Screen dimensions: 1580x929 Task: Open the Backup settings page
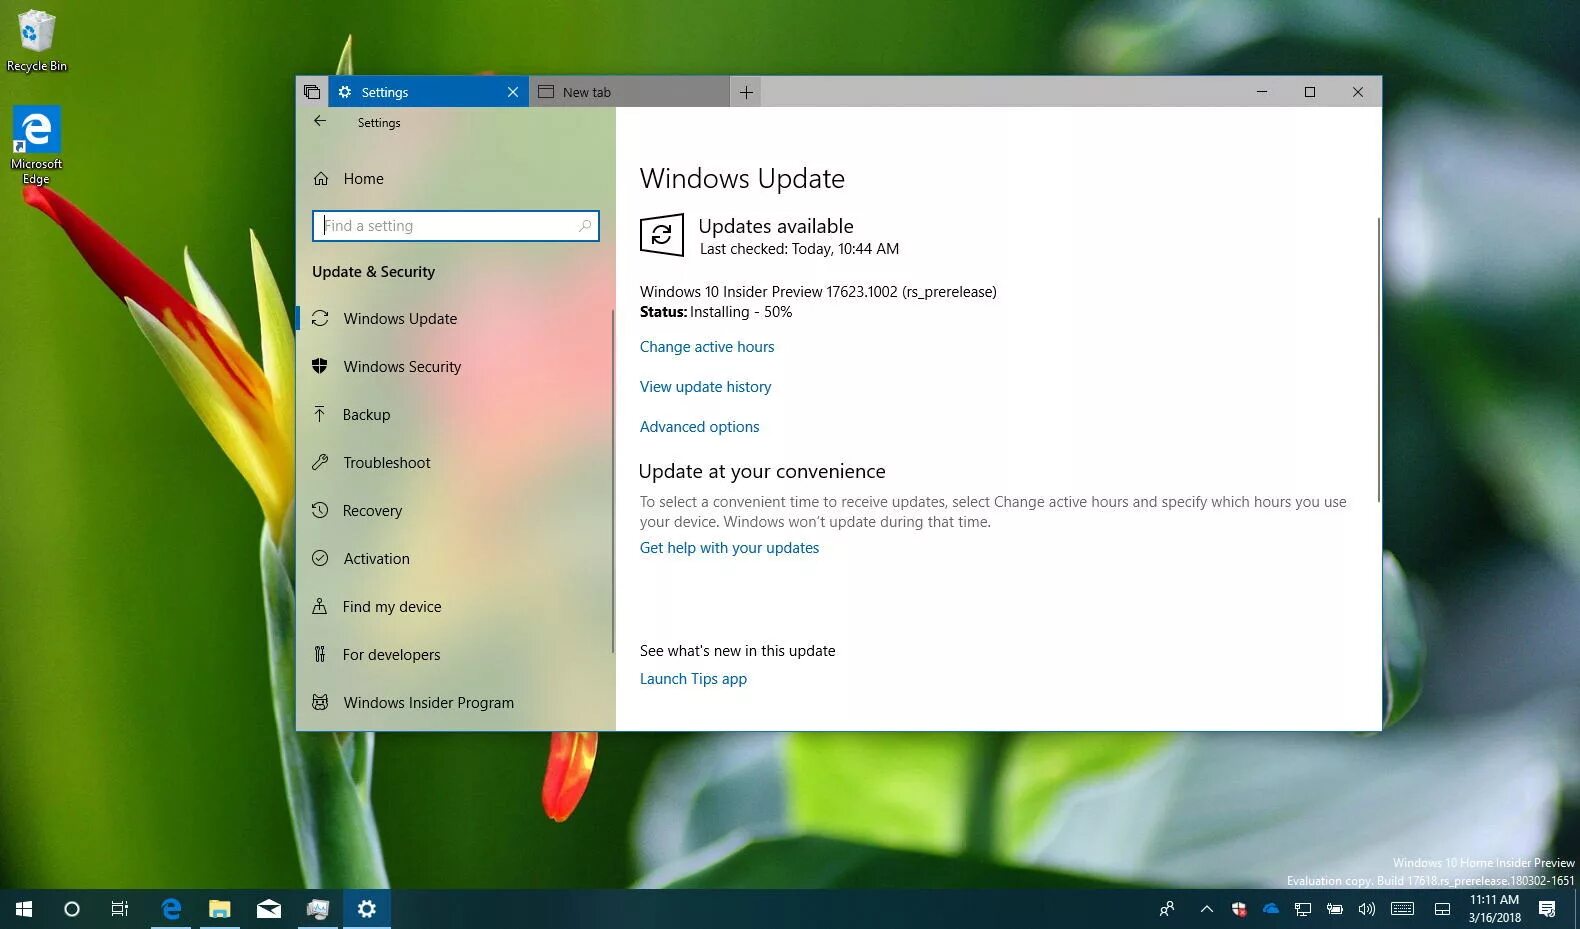(x=455, y=414)
